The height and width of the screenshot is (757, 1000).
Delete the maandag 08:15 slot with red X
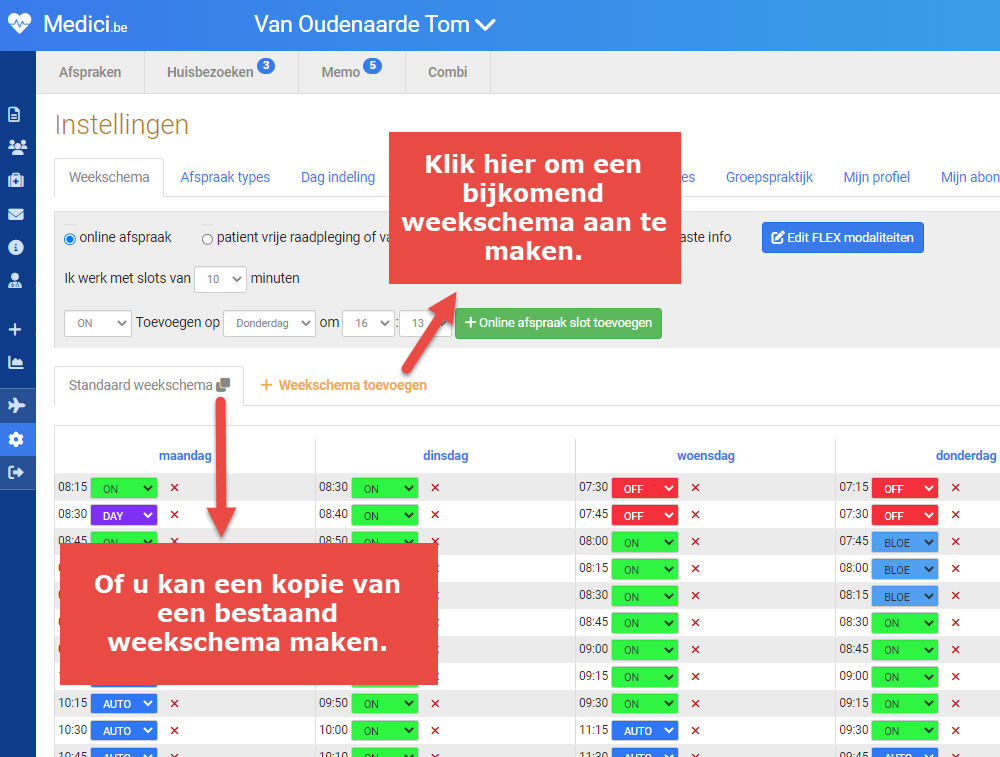[x=174, y=488]
